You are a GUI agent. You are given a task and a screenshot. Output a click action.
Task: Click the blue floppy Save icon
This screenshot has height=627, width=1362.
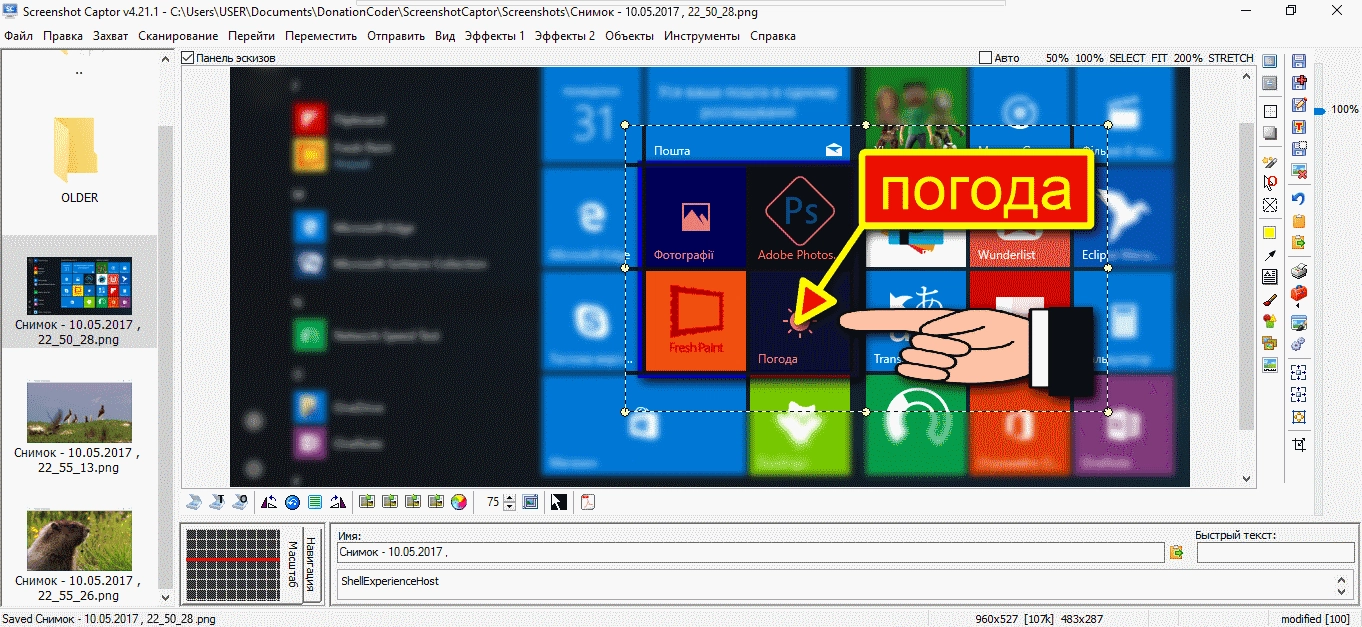[1299, 61]
